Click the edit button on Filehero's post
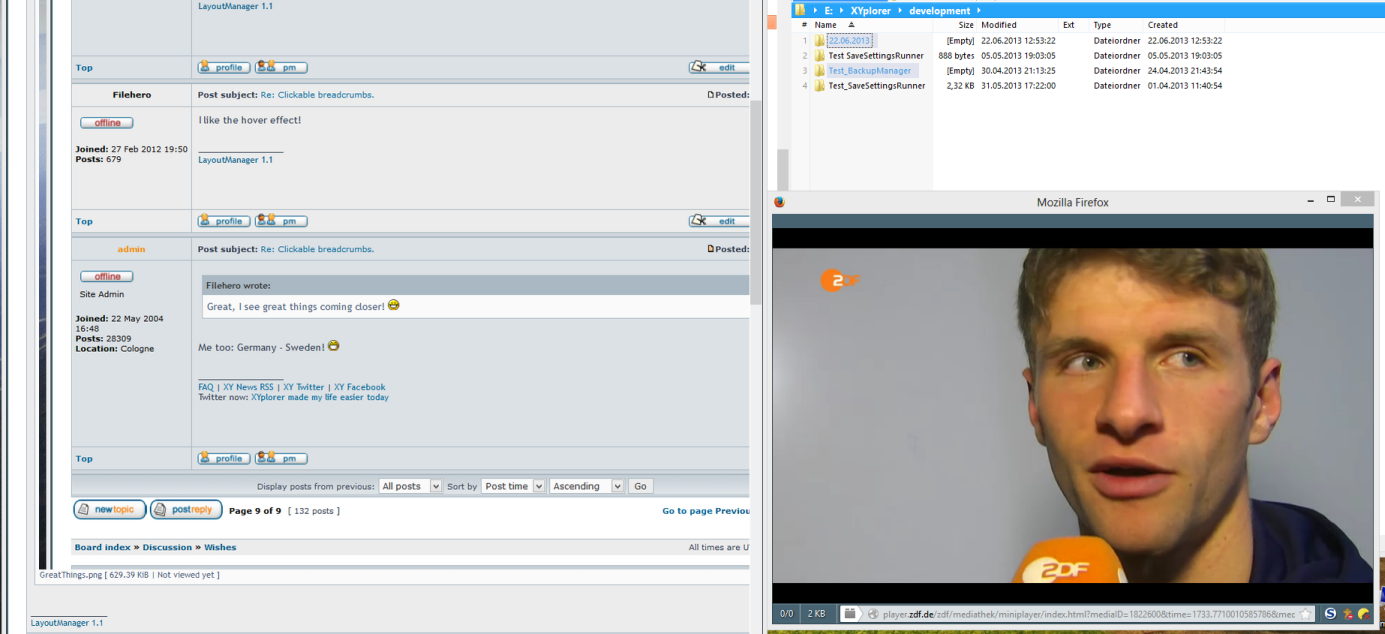 tap(718, 221)
